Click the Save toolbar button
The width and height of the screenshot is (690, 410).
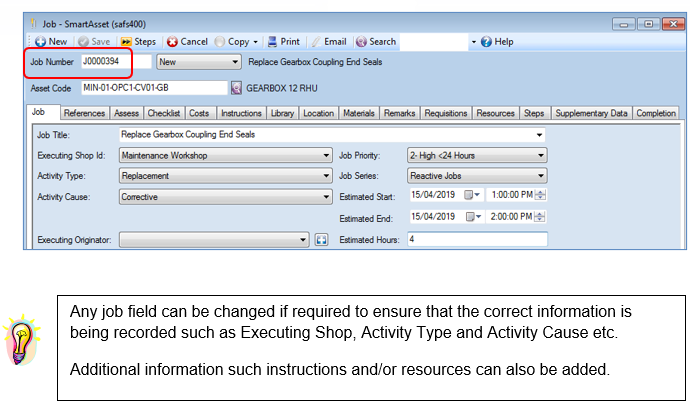tap(94, 42)
